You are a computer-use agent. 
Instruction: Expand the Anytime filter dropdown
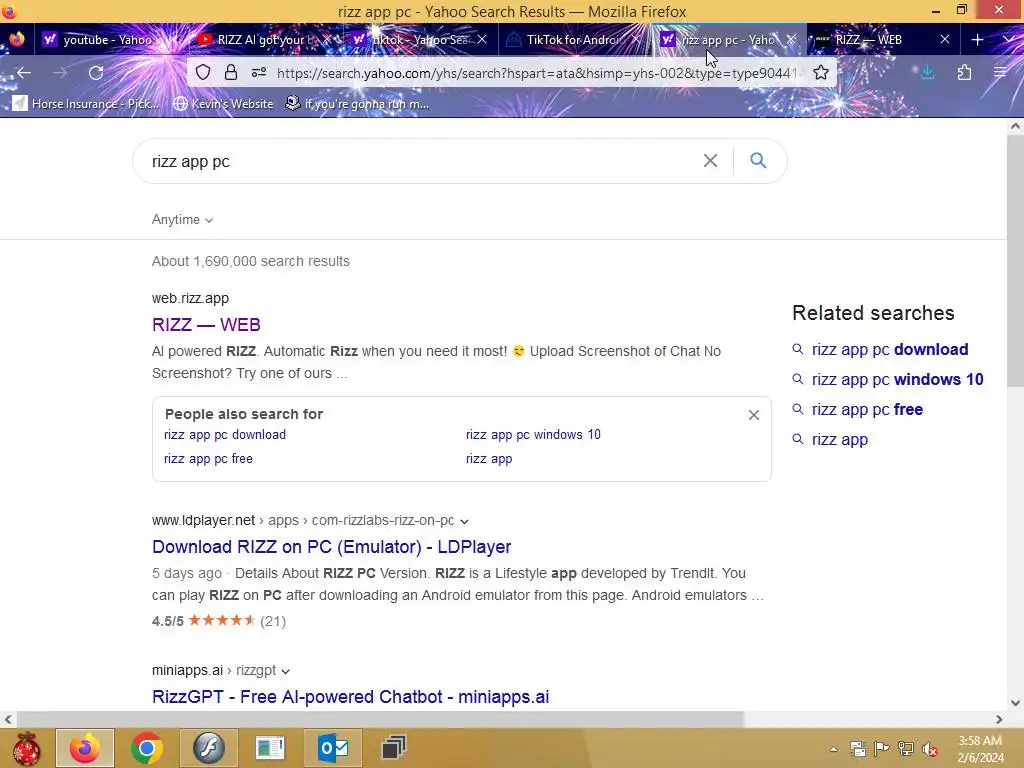pyautogui.click(x=183, y=220)
